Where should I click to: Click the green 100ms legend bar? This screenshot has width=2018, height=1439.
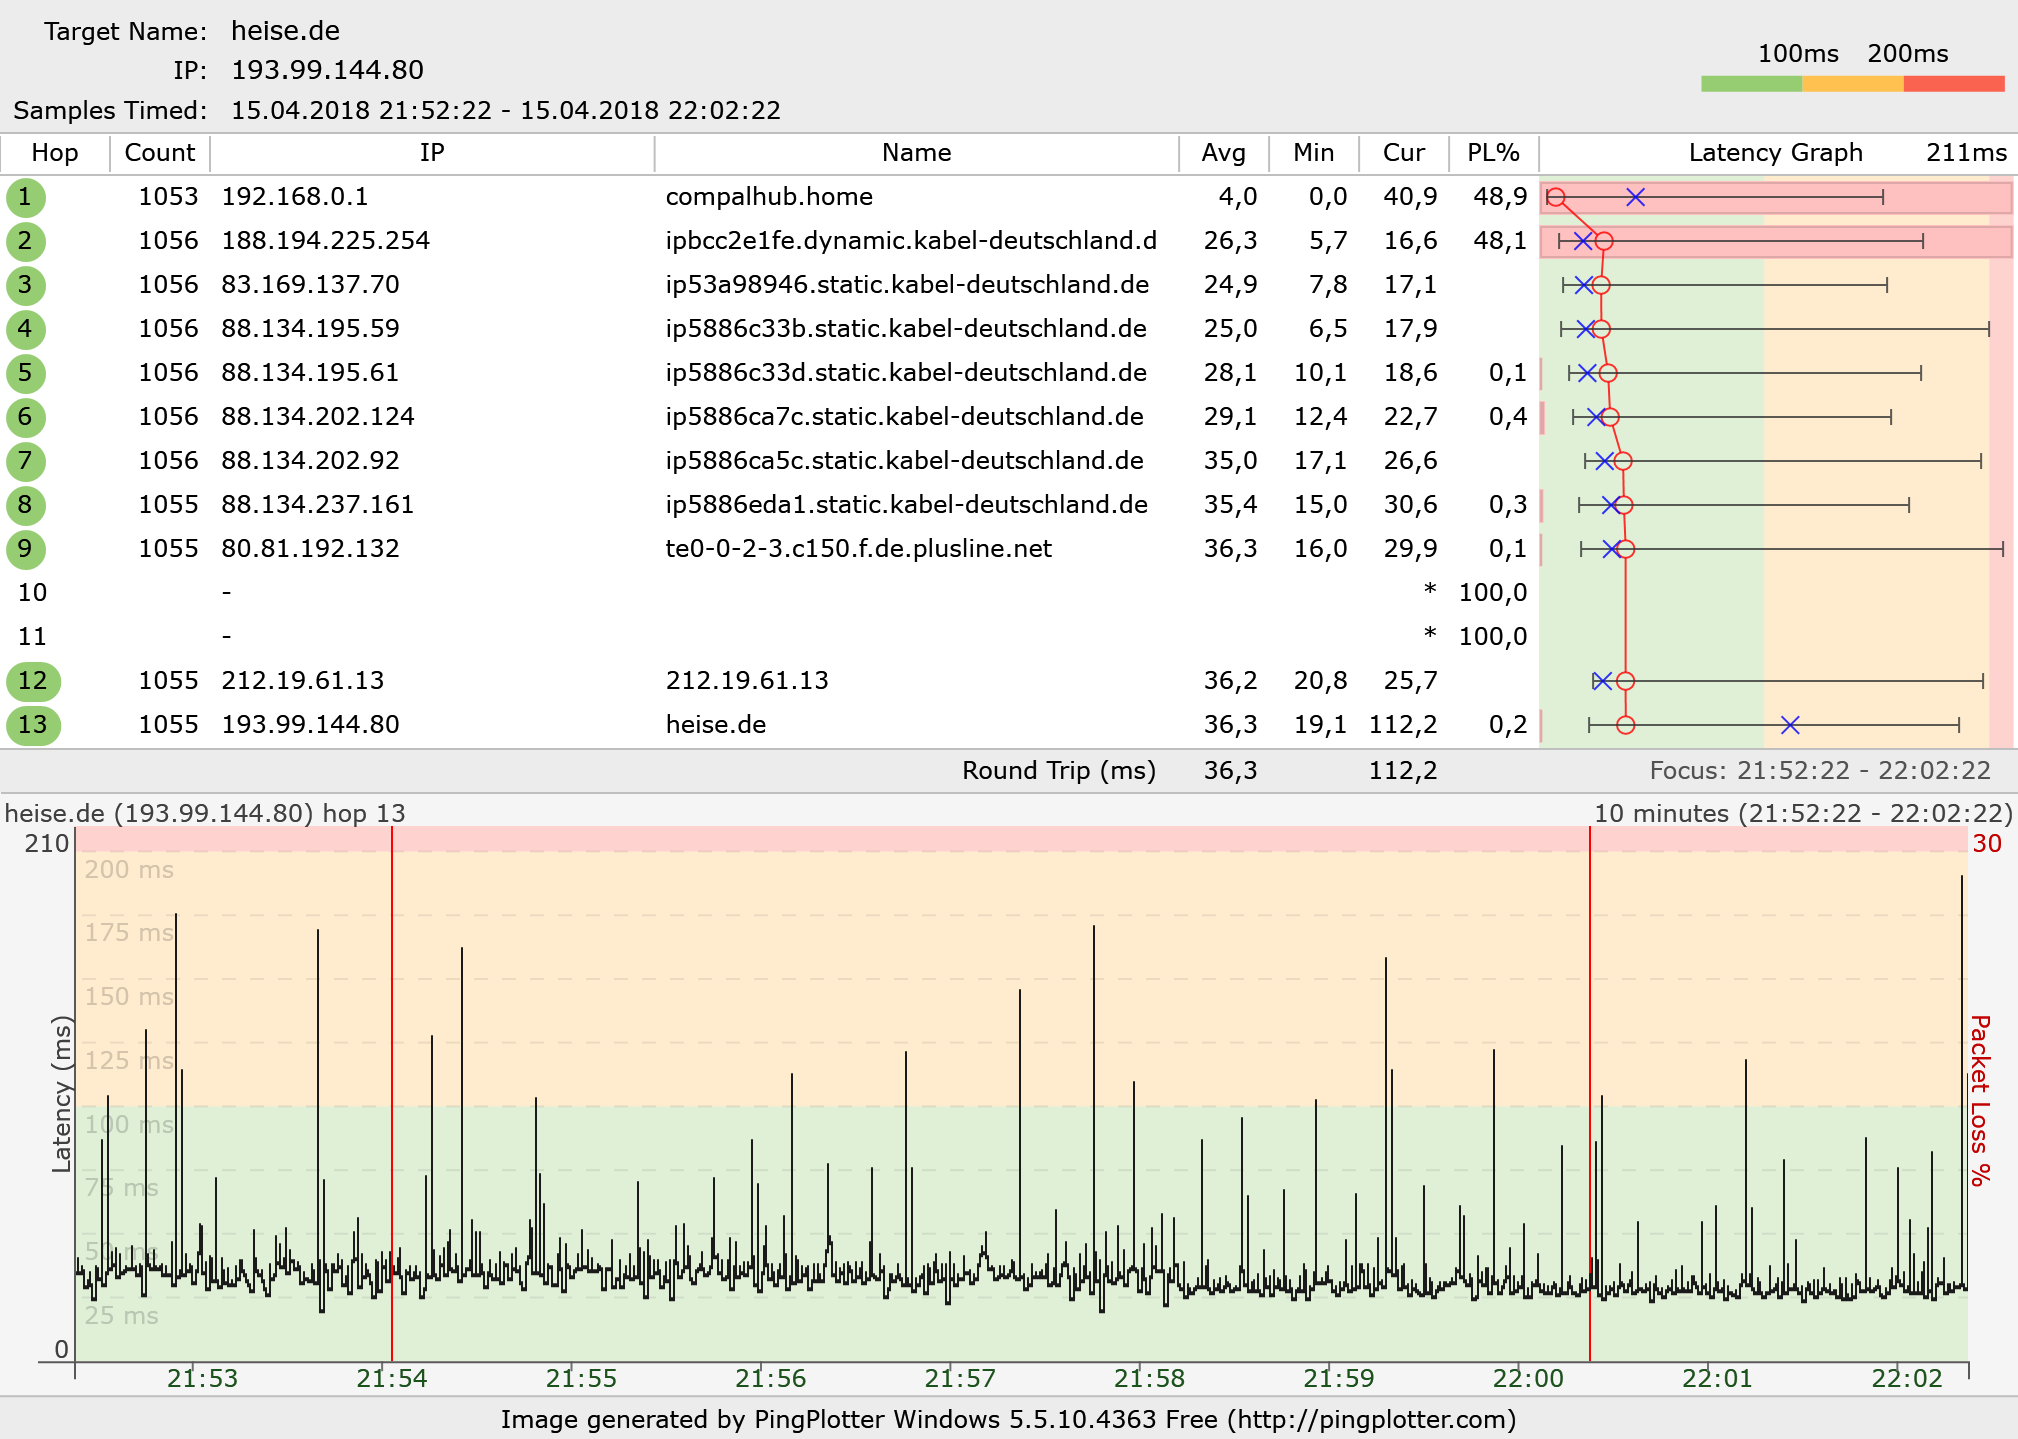(x=1751, y=83)
